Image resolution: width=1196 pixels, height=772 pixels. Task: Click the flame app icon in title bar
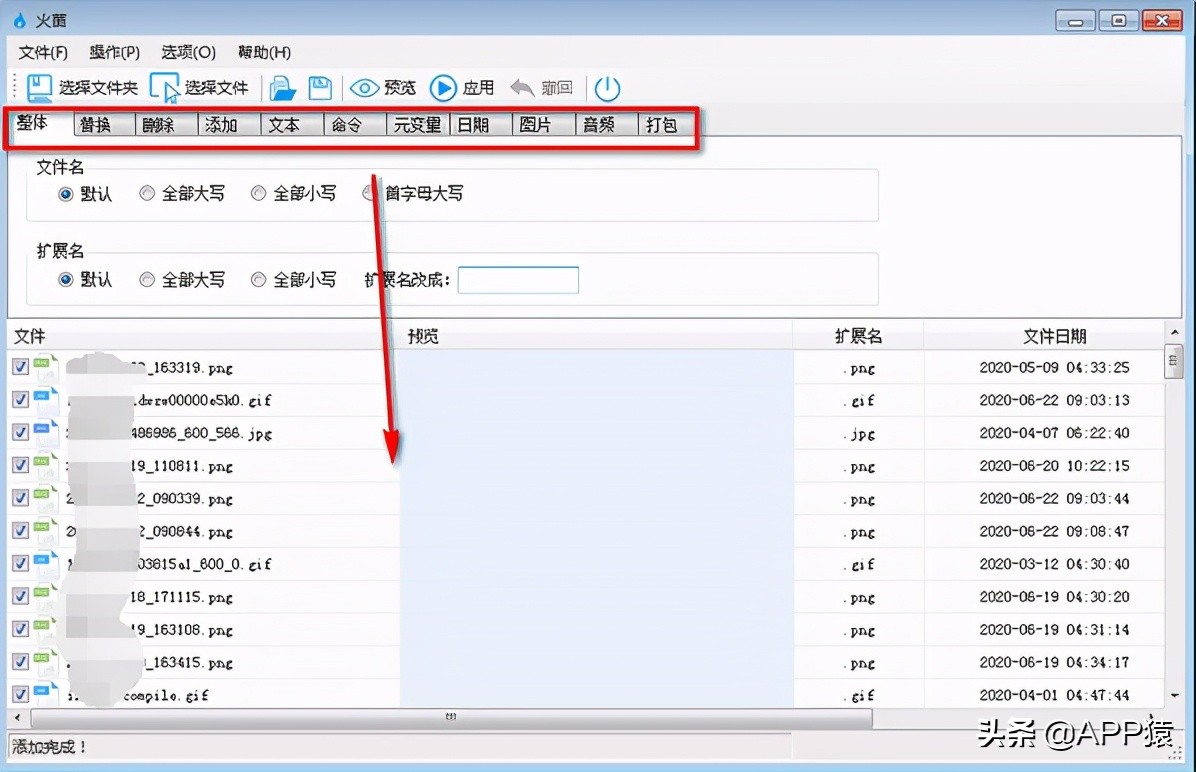[20, 19]
